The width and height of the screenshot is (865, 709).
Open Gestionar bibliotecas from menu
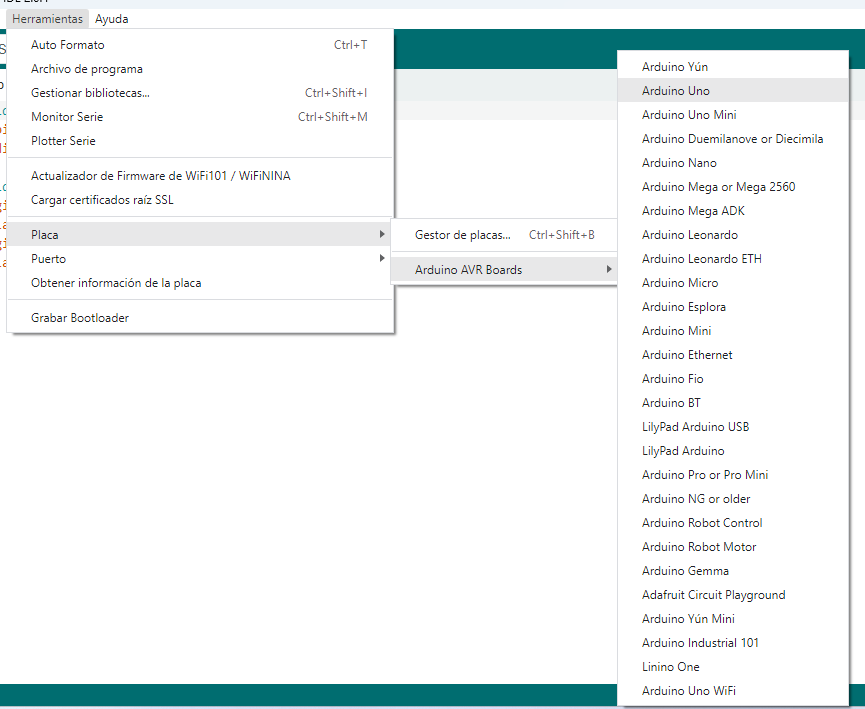91,93
